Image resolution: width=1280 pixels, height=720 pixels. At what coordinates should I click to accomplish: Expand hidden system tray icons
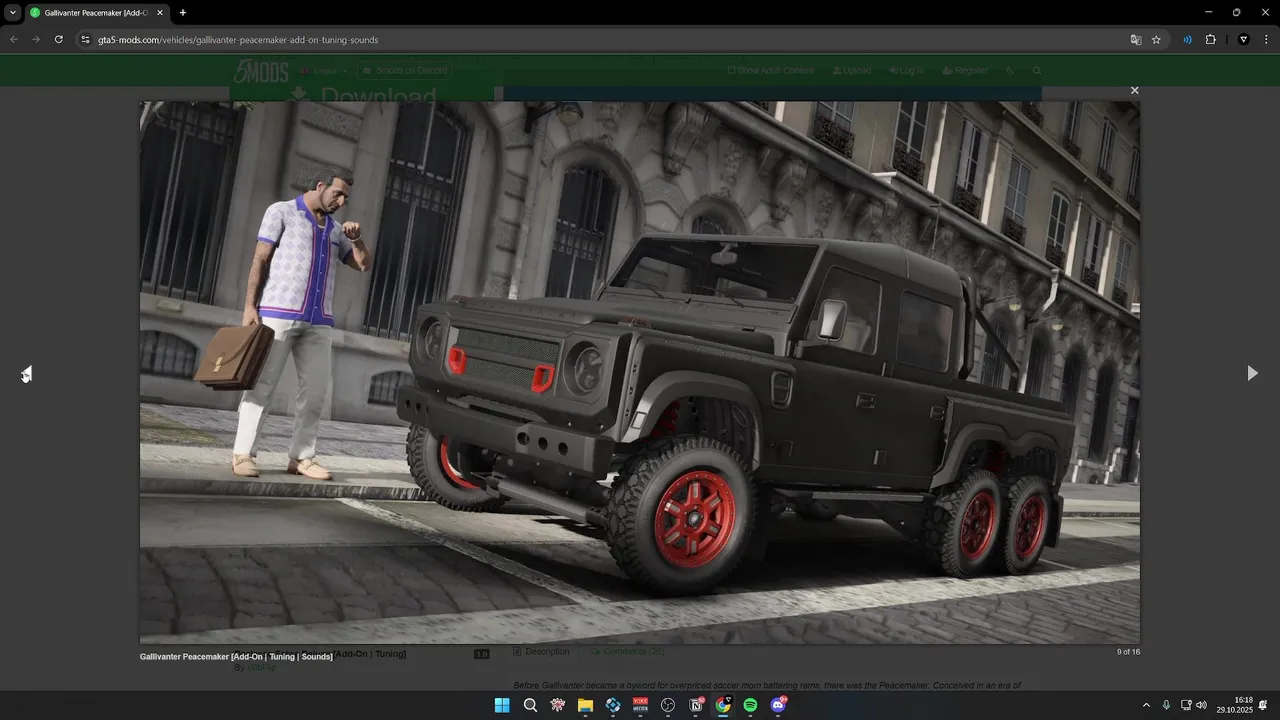pos(1146,705)
